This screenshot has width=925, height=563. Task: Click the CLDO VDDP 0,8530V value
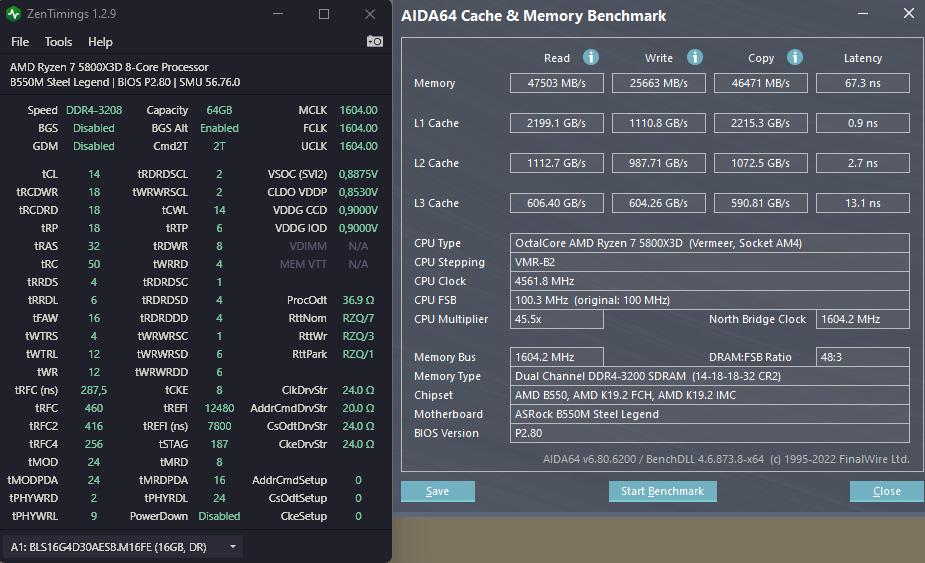point(358,192)
